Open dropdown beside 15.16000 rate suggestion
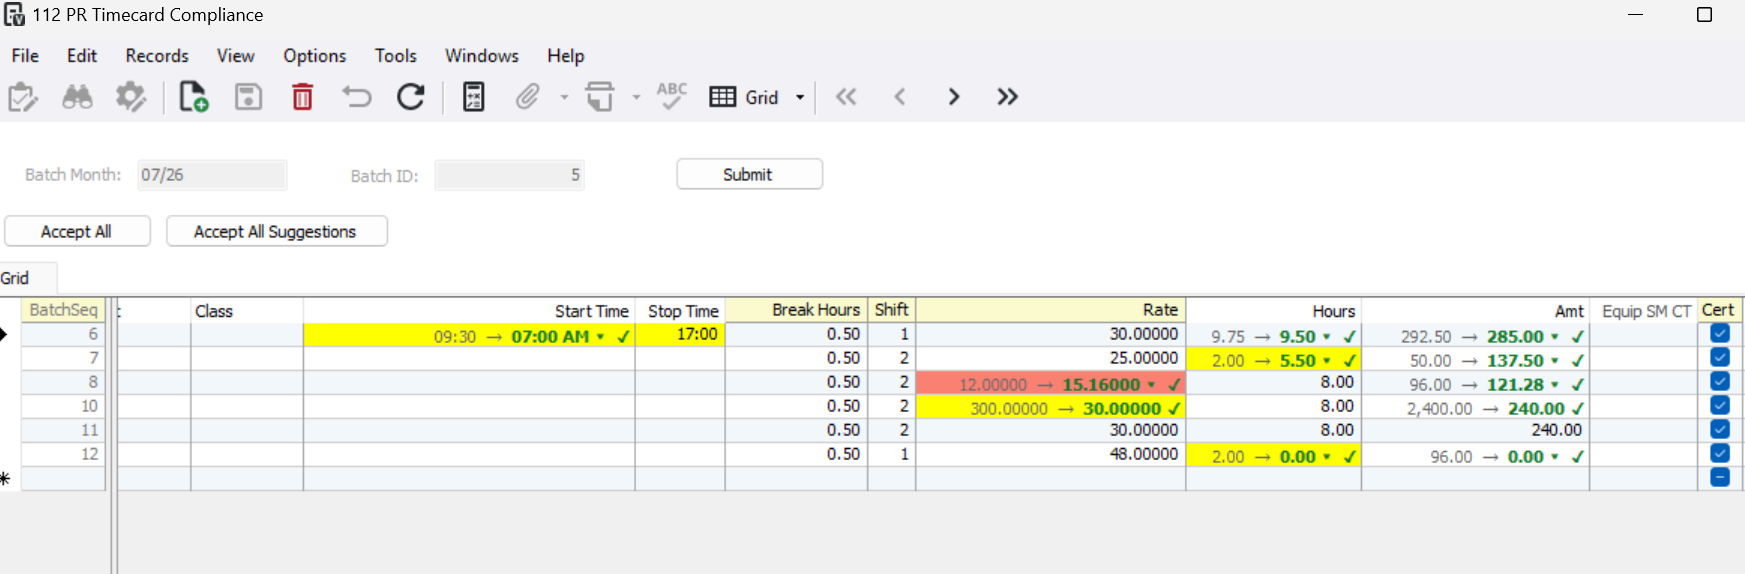 [x=1151, y=385]
